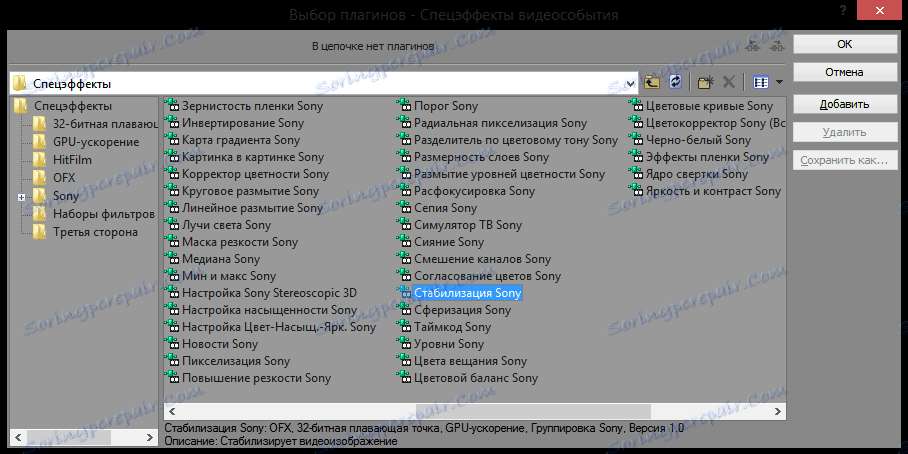Select Повышение резкости Sony
The width and height of the screenshot is (908, 454).
[x=257, y=378]
